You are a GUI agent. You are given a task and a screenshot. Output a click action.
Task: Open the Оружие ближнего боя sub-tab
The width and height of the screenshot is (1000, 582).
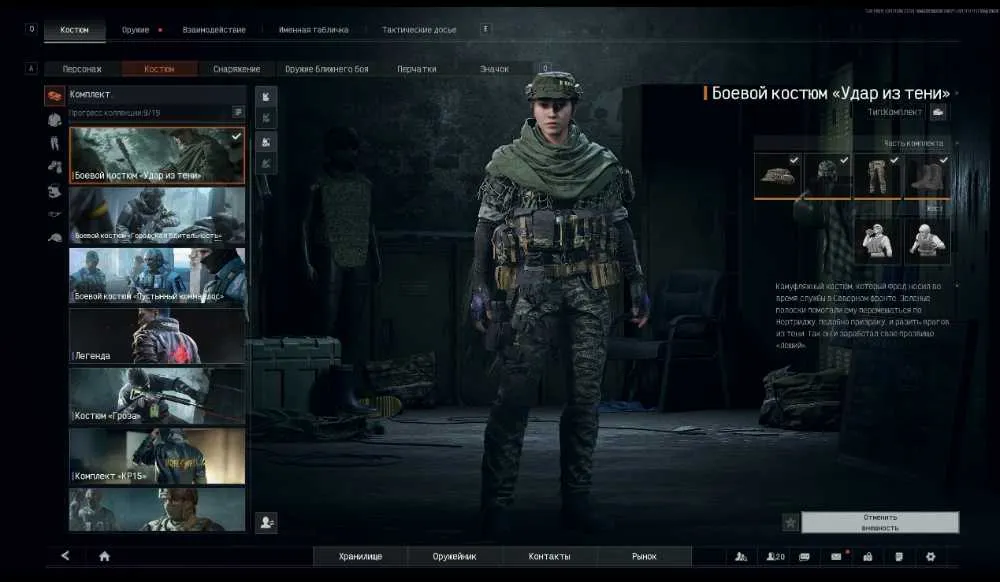coord(327,69)
